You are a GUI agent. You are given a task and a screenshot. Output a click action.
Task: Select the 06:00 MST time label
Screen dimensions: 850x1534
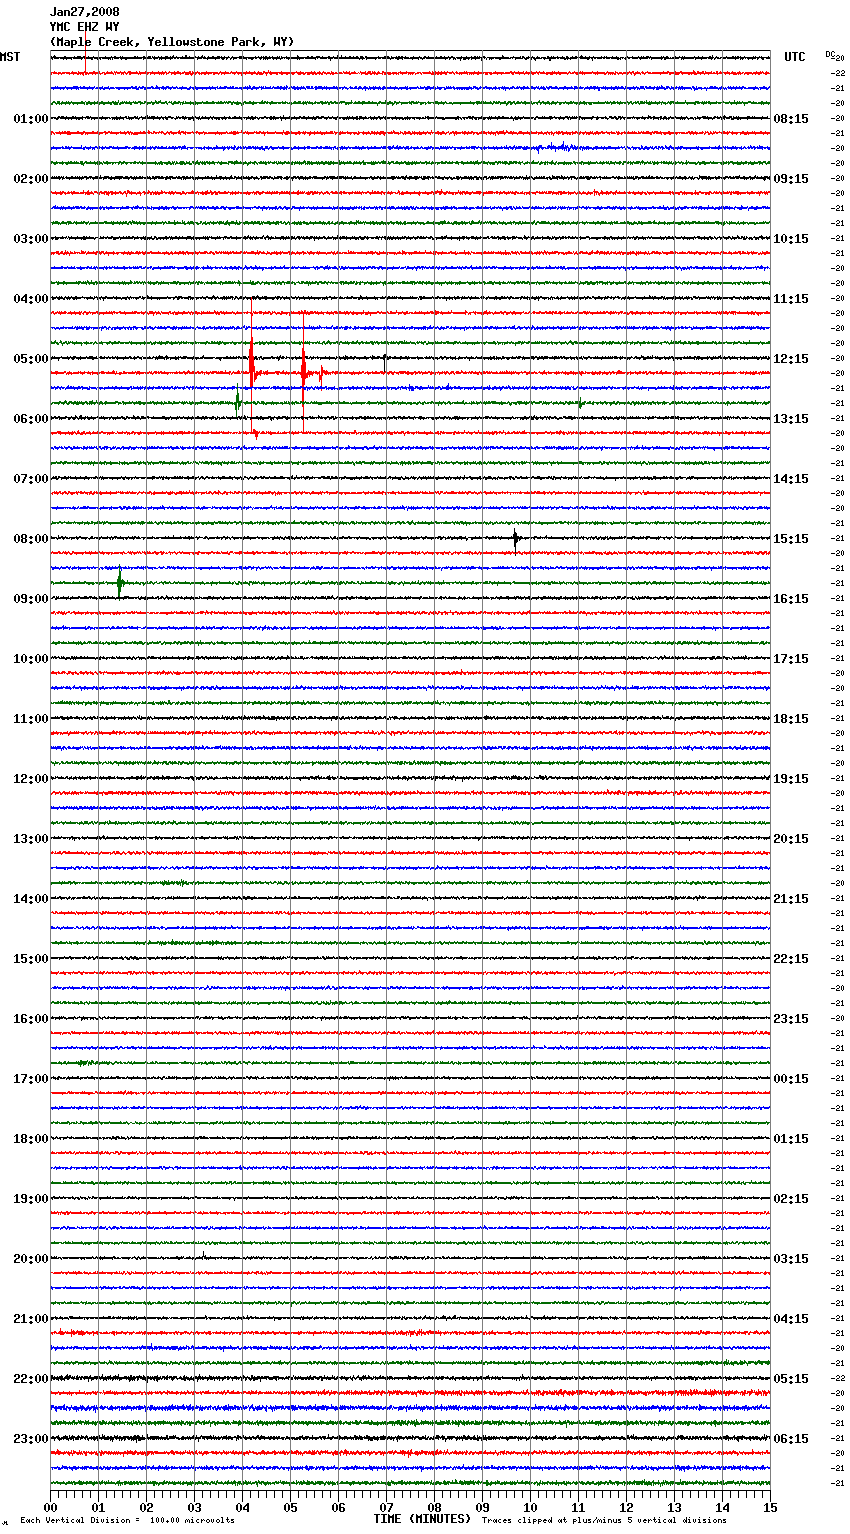(x=31, y=419)
